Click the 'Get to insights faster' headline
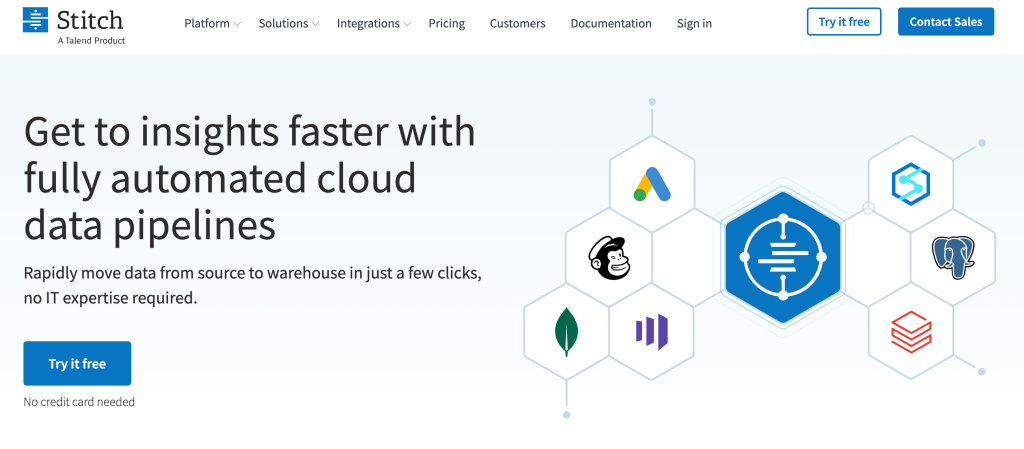 pyautogui.click(x=249, y=178)
